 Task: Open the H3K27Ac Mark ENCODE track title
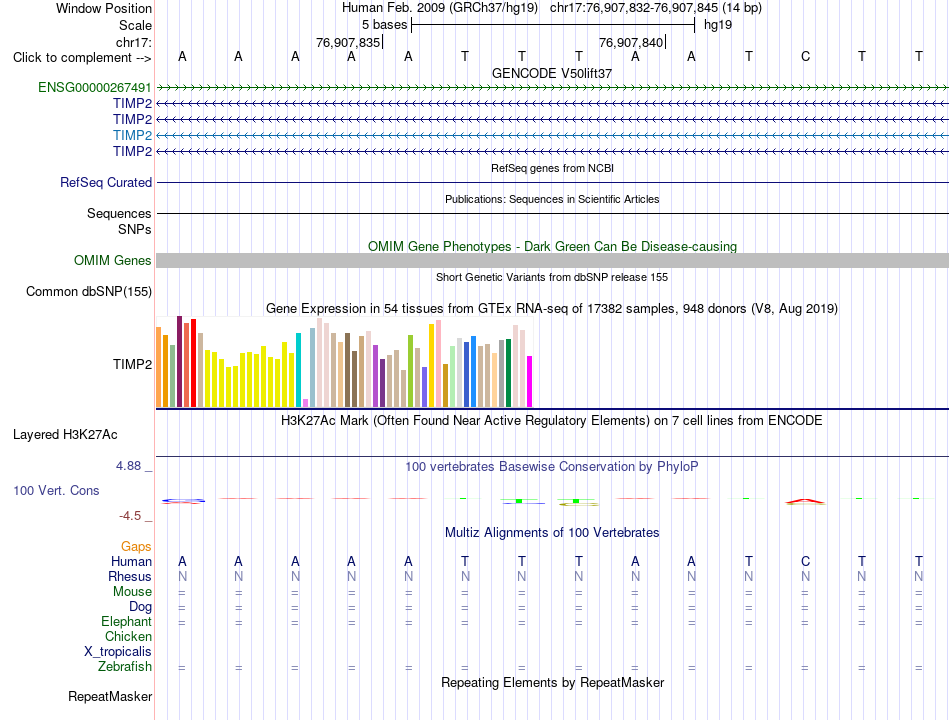pyautogui.click(x=552, y=421)
